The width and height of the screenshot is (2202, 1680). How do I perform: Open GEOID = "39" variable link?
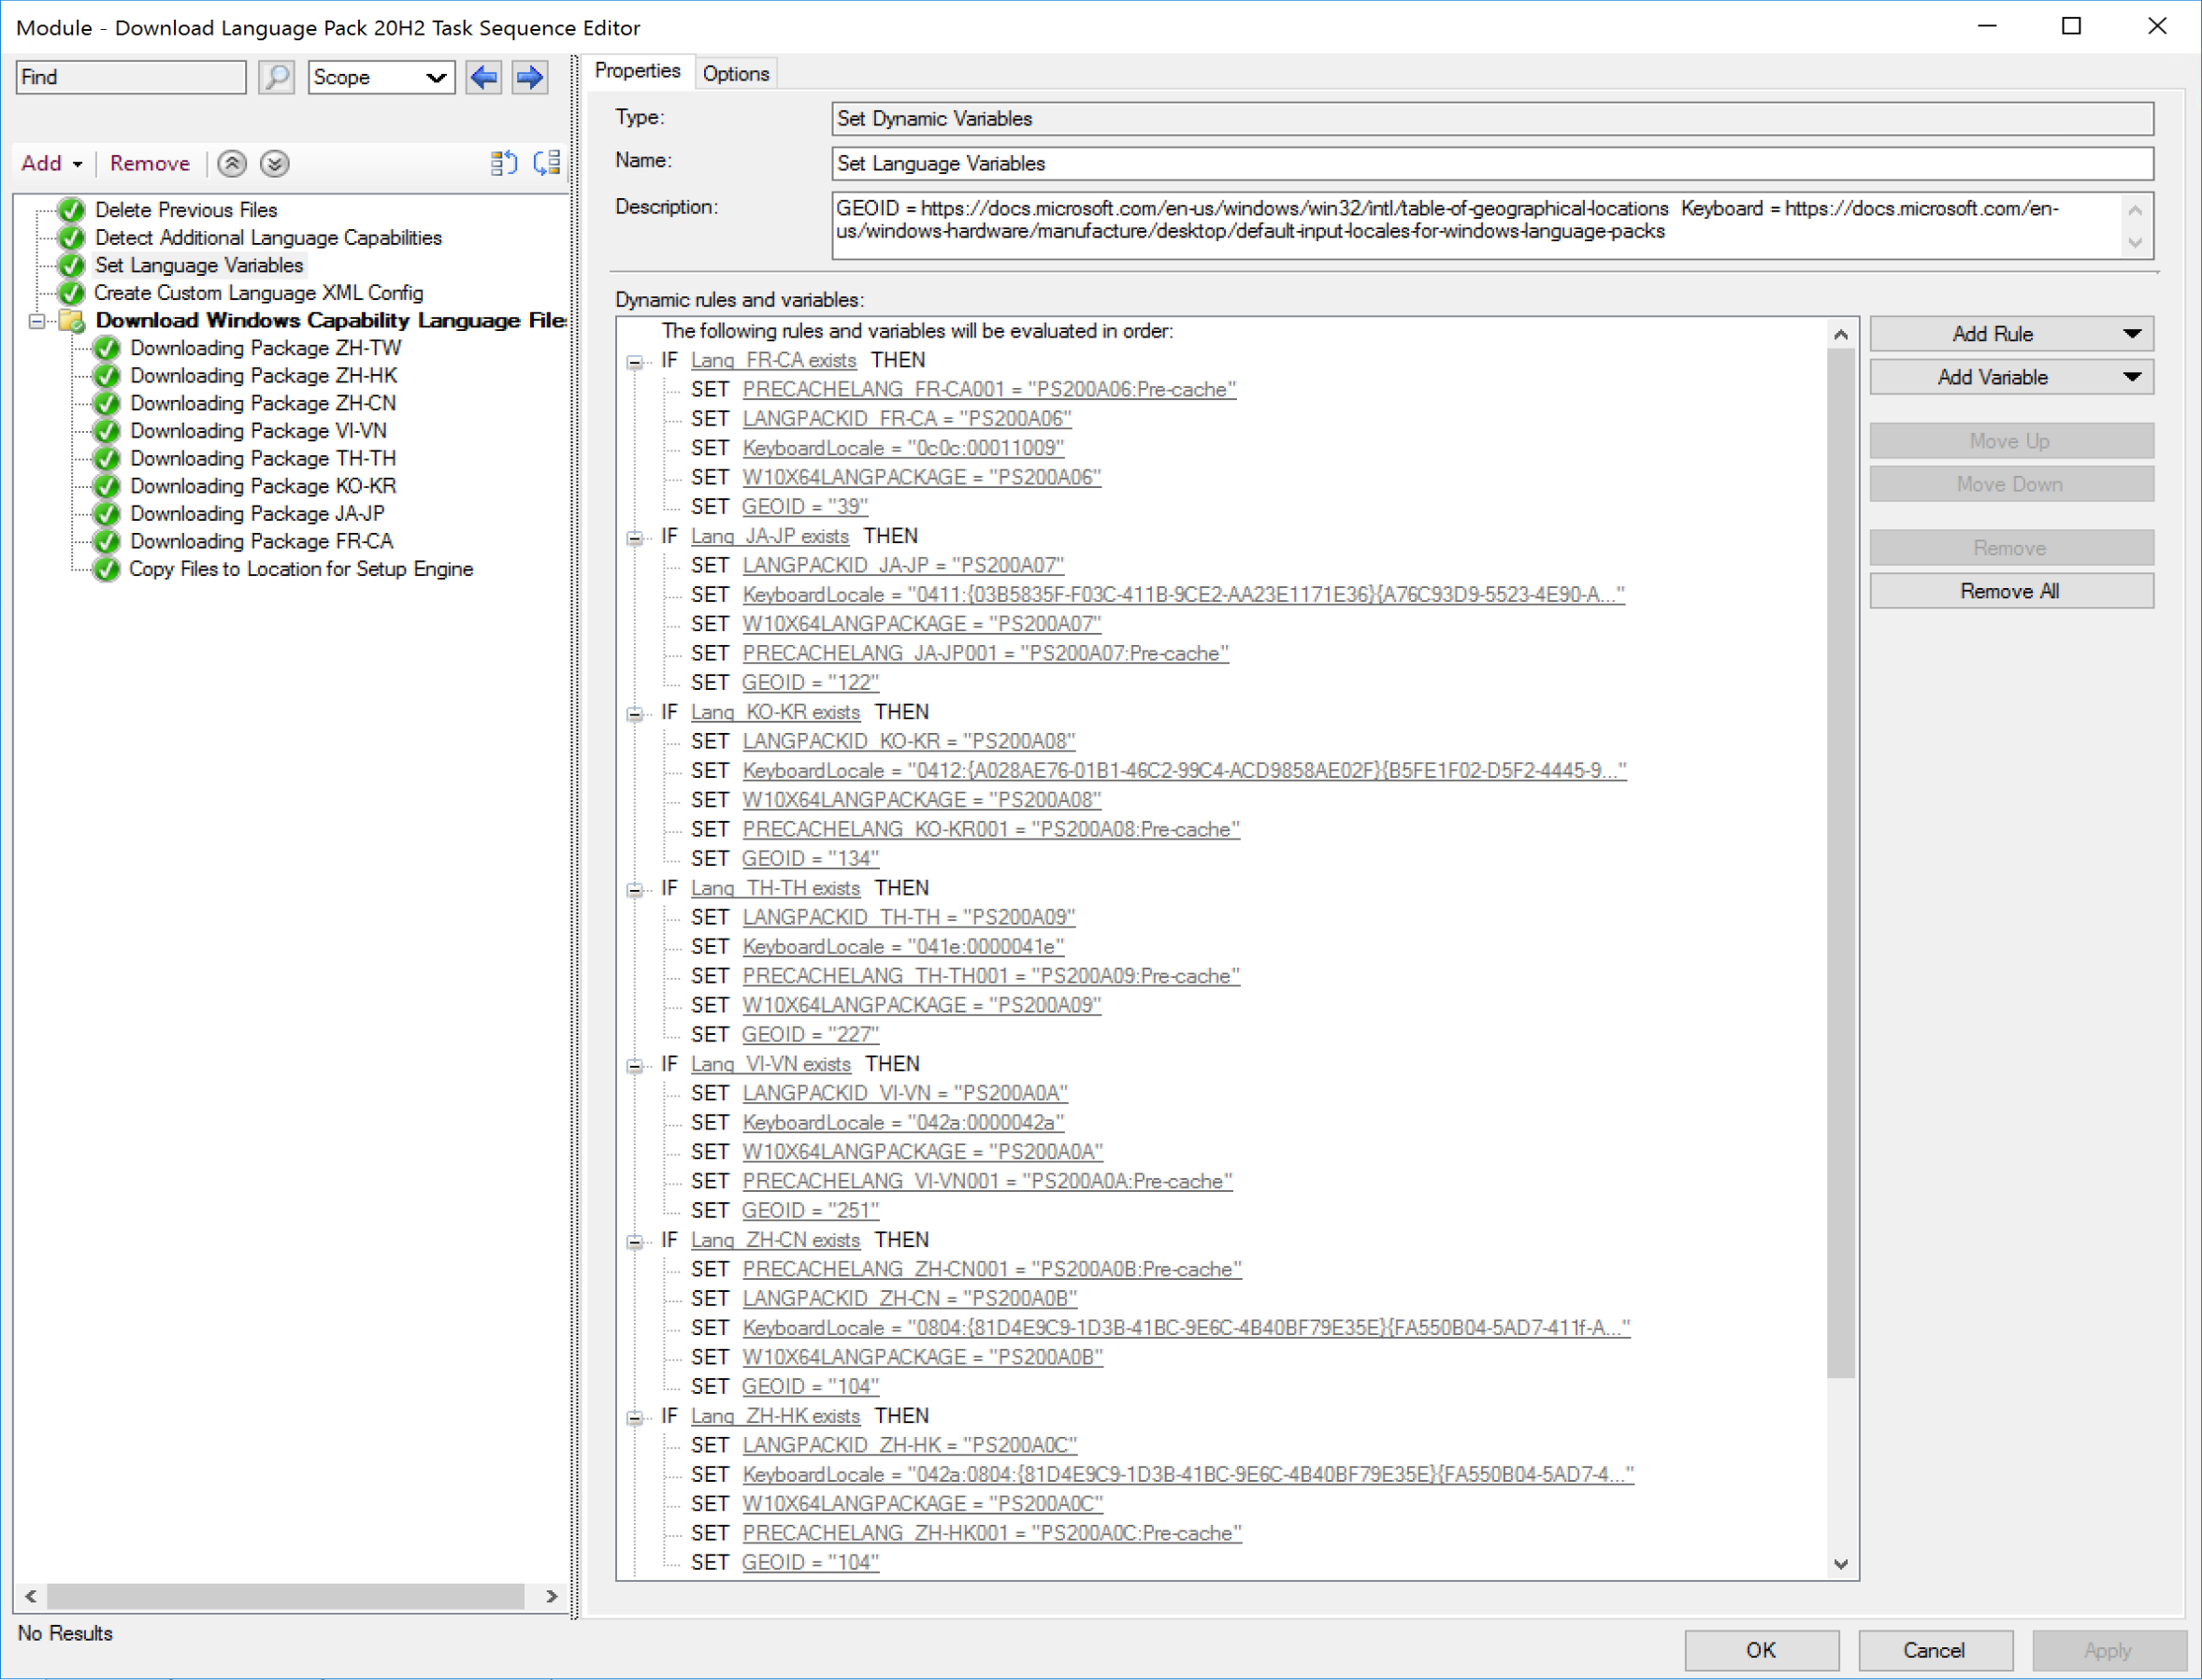click(804, 506)
